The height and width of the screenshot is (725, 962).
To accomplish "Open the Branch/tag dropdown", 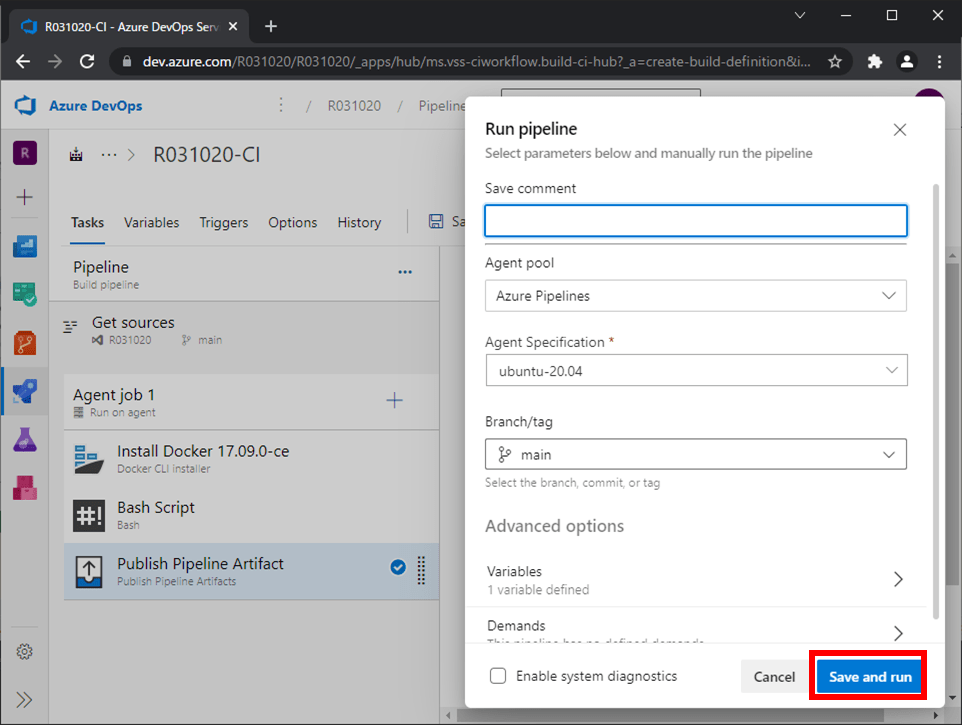I will 696,454.
